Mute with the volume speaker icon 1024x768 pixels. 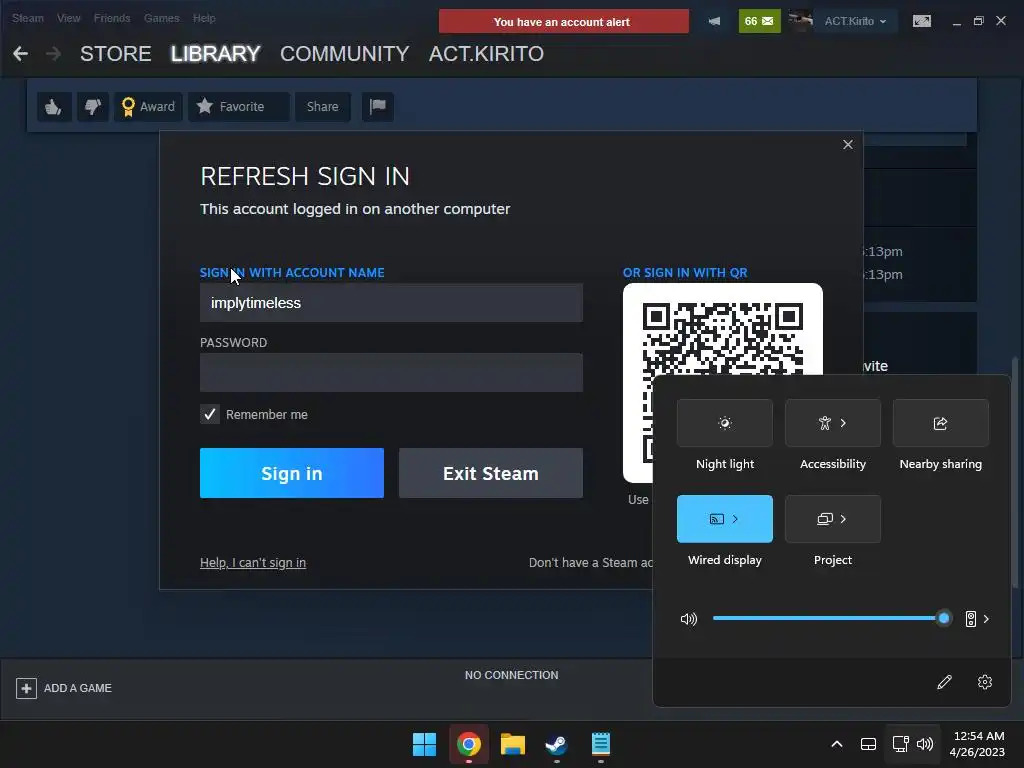pyautogui.click(x=688, y=618)
